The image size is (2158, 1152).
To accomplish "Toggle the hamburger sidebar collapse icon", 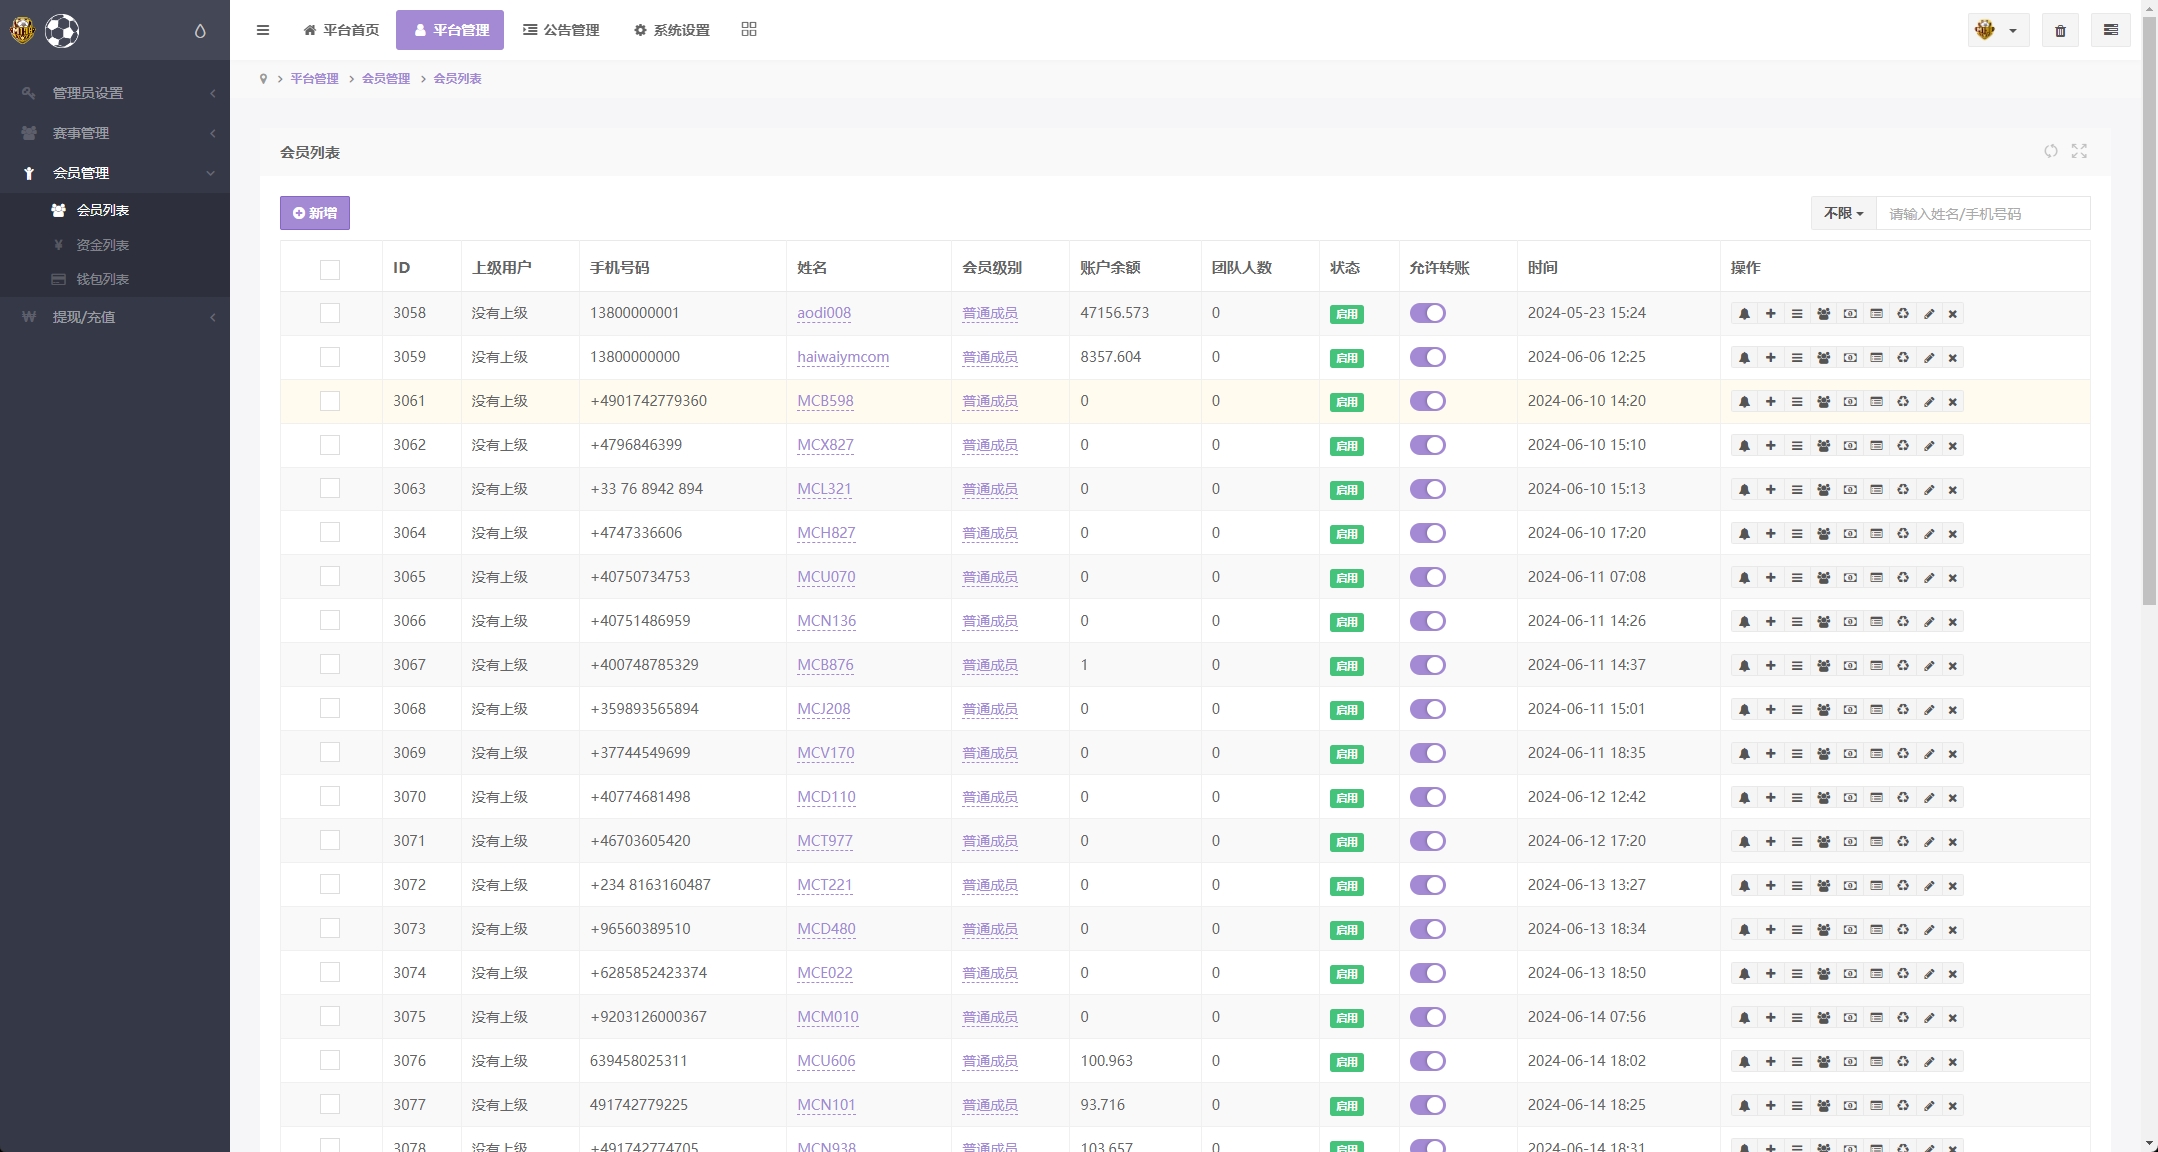I will 263,30.
